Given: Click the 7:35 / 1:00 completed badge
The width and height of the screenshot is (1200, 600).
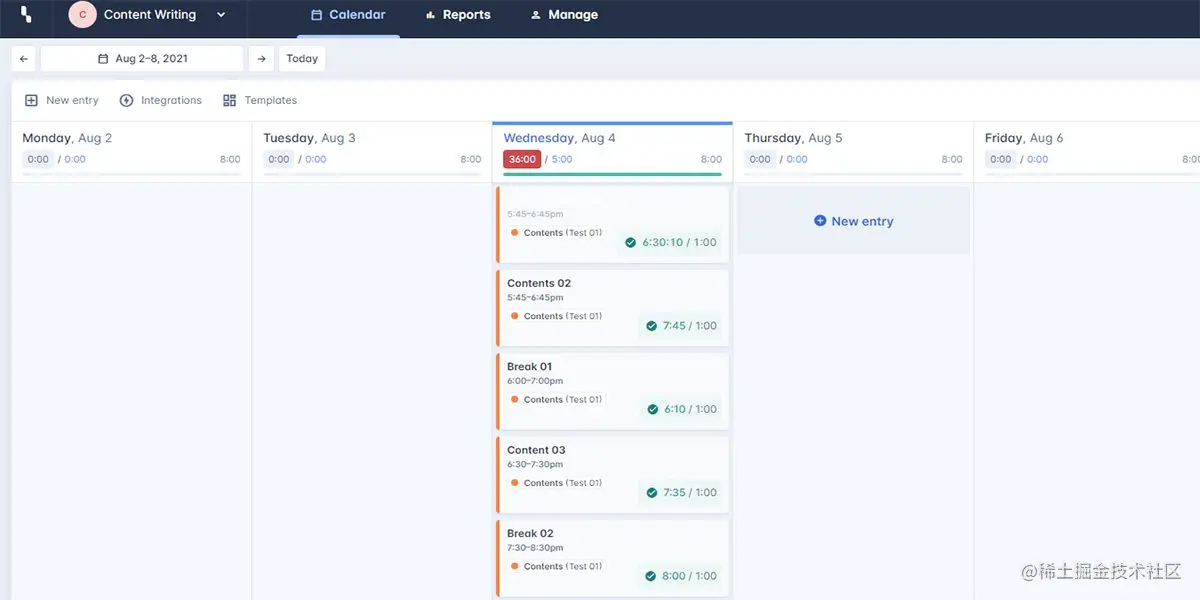Looking at the screenshot, I should (x=681, y=493).
